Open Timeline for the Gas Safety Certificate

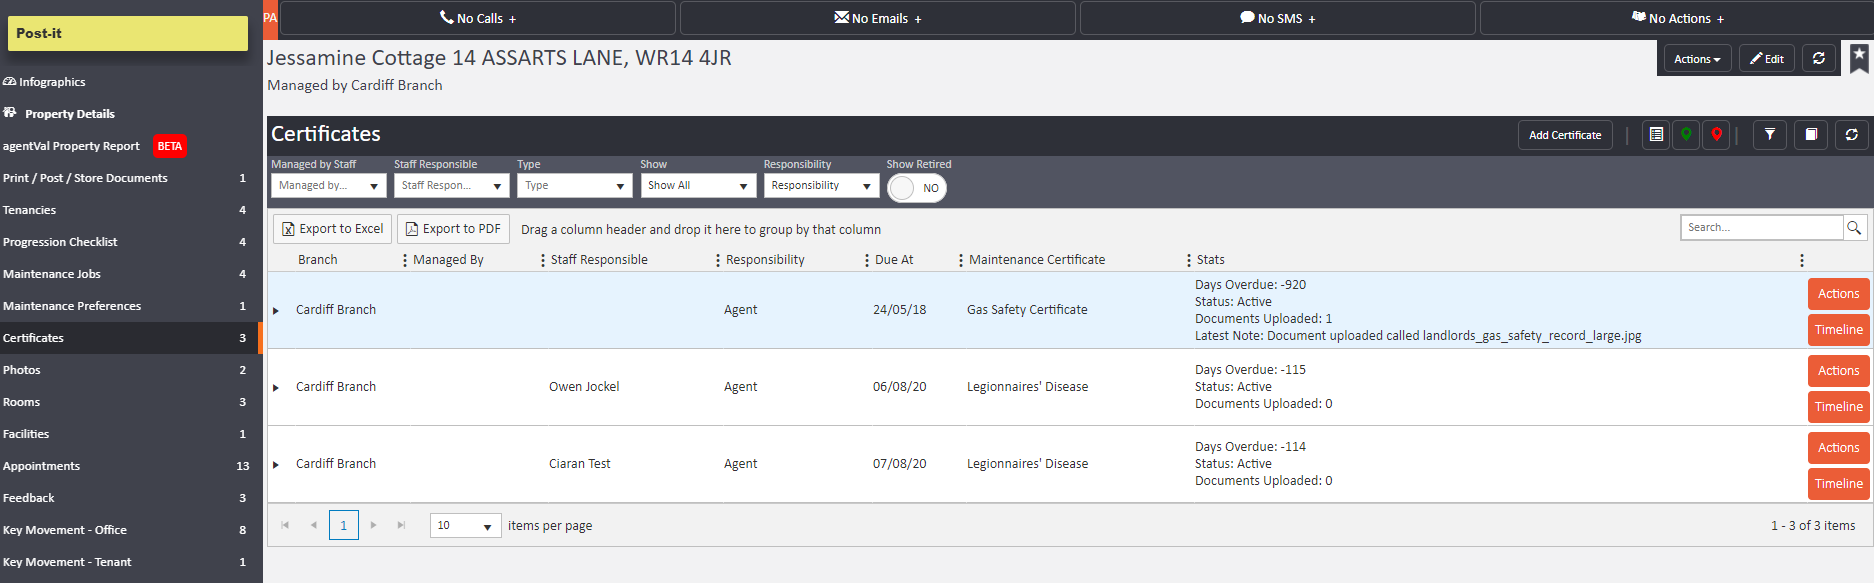click(1838, 330)
